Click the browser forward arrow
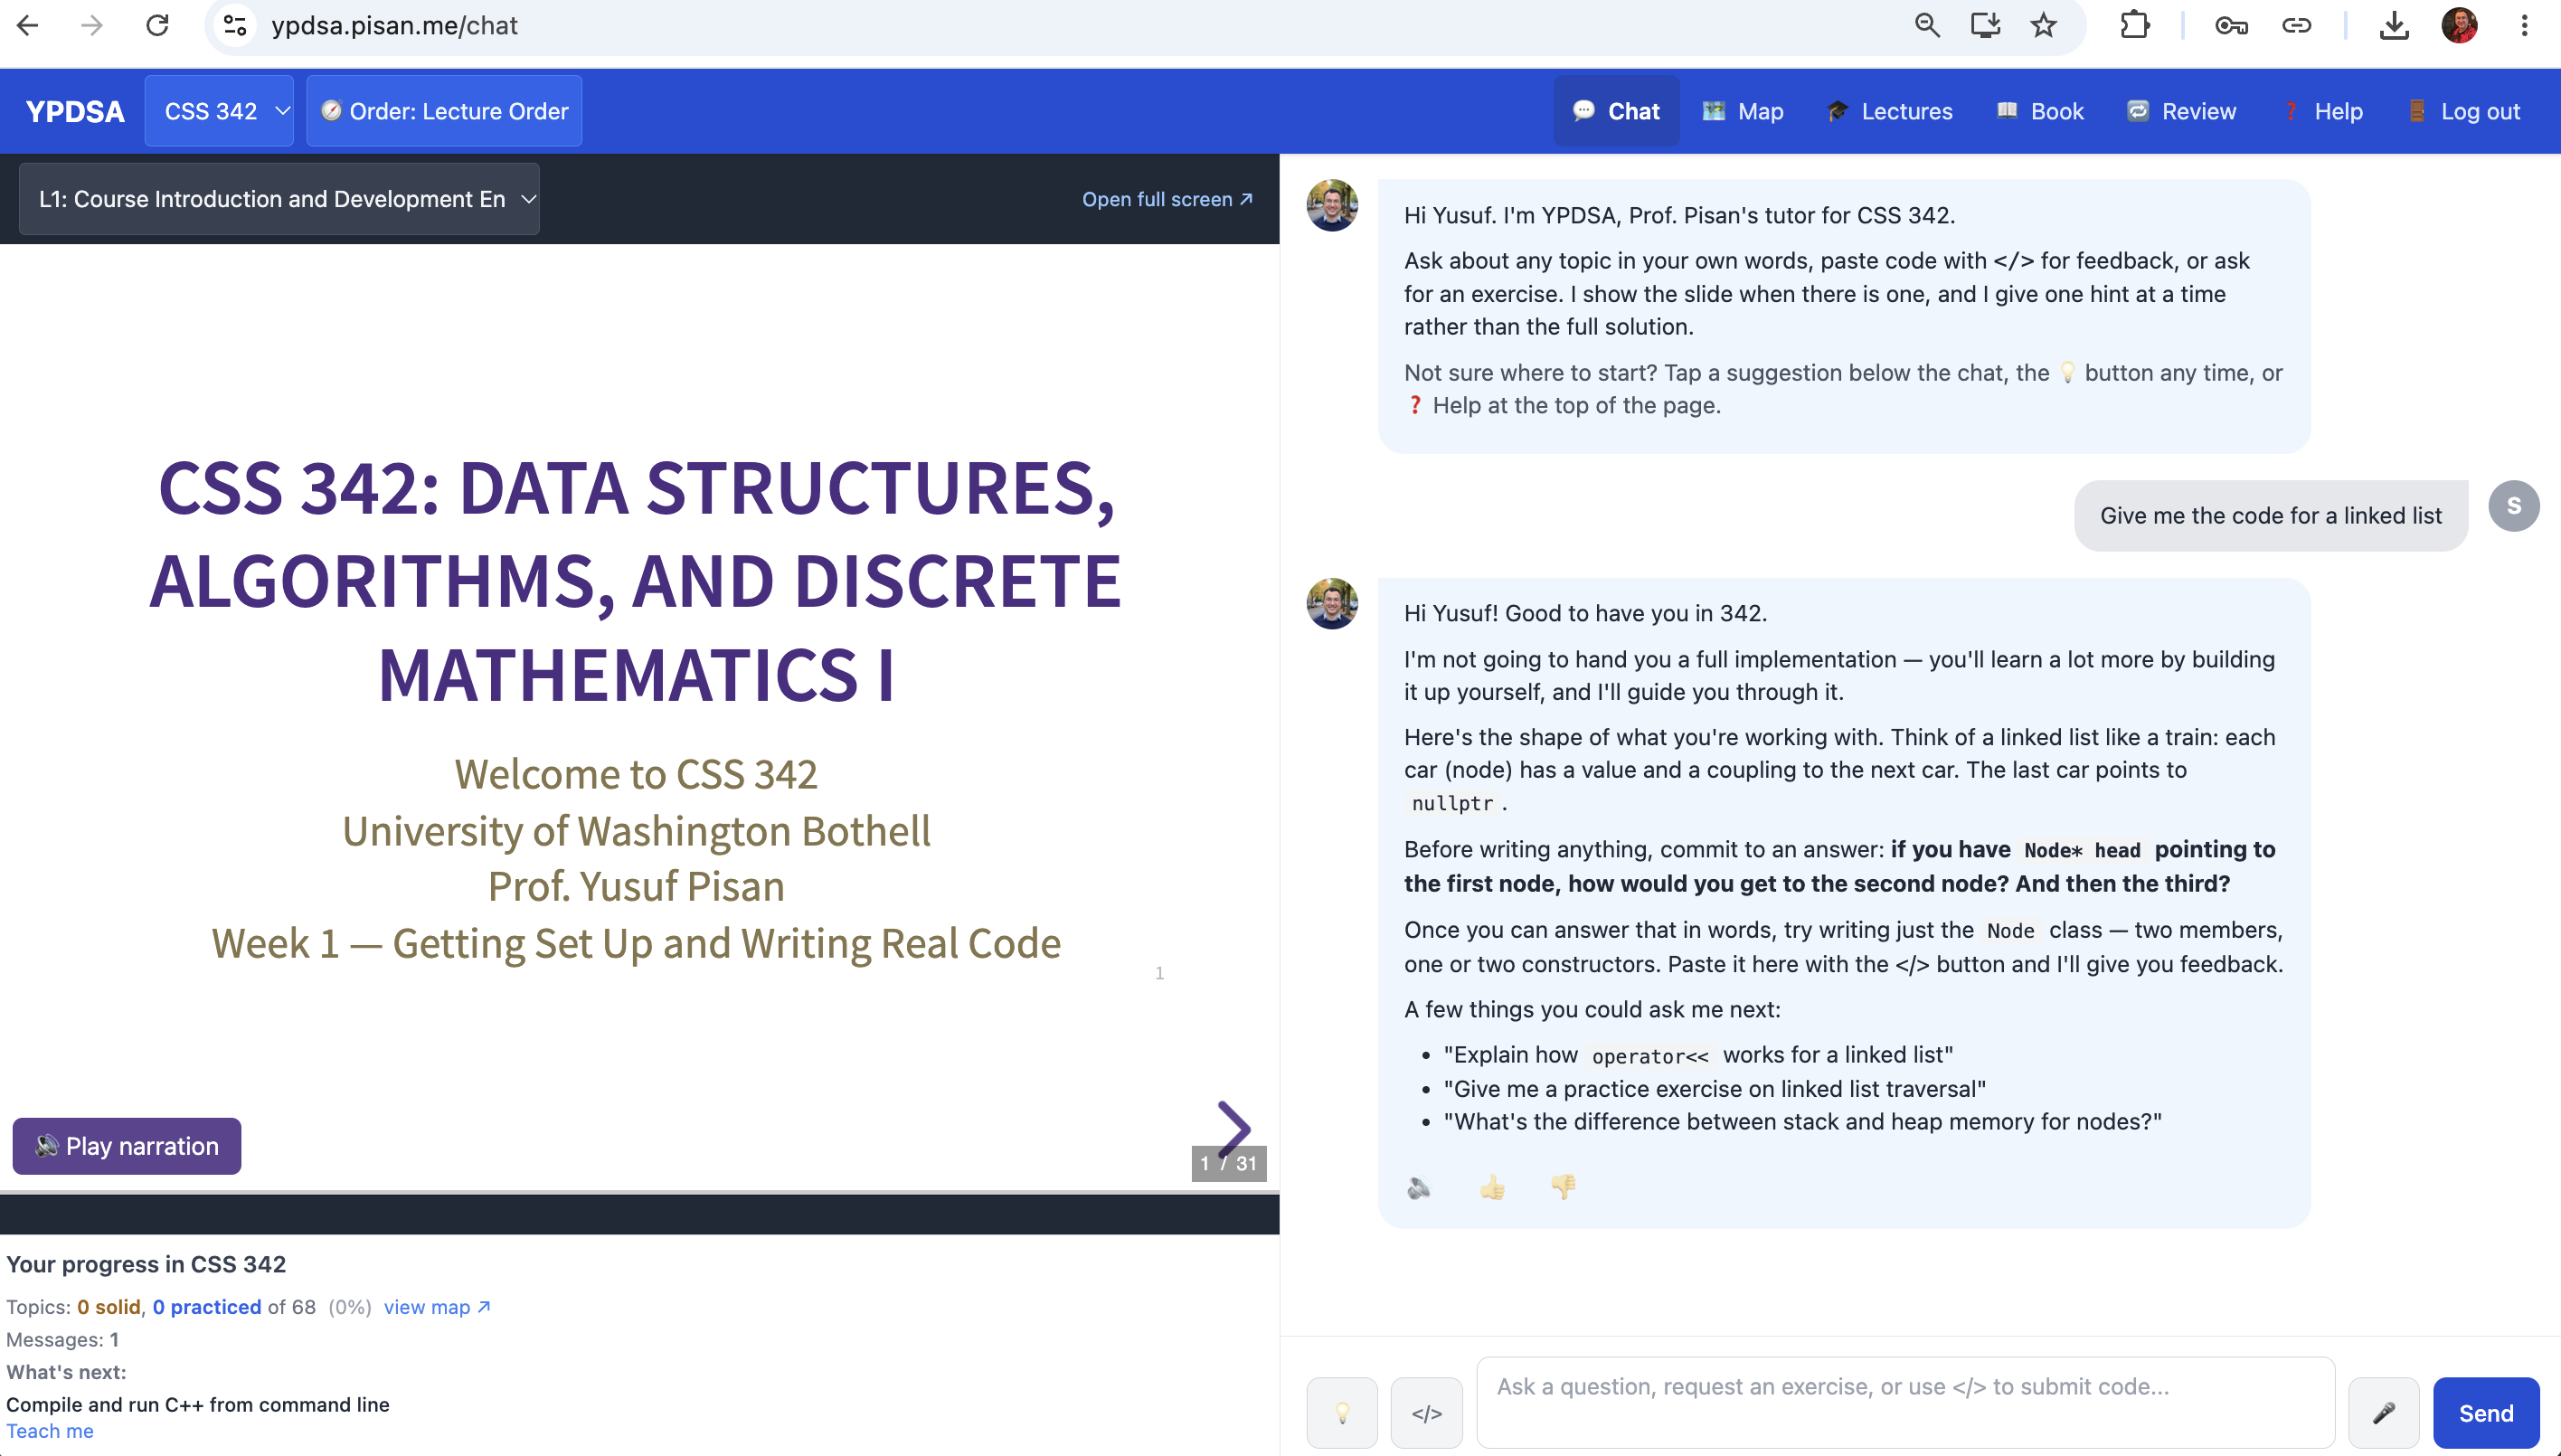Viewport: 2561px width, 1456px height. click(x=92, y=25)
